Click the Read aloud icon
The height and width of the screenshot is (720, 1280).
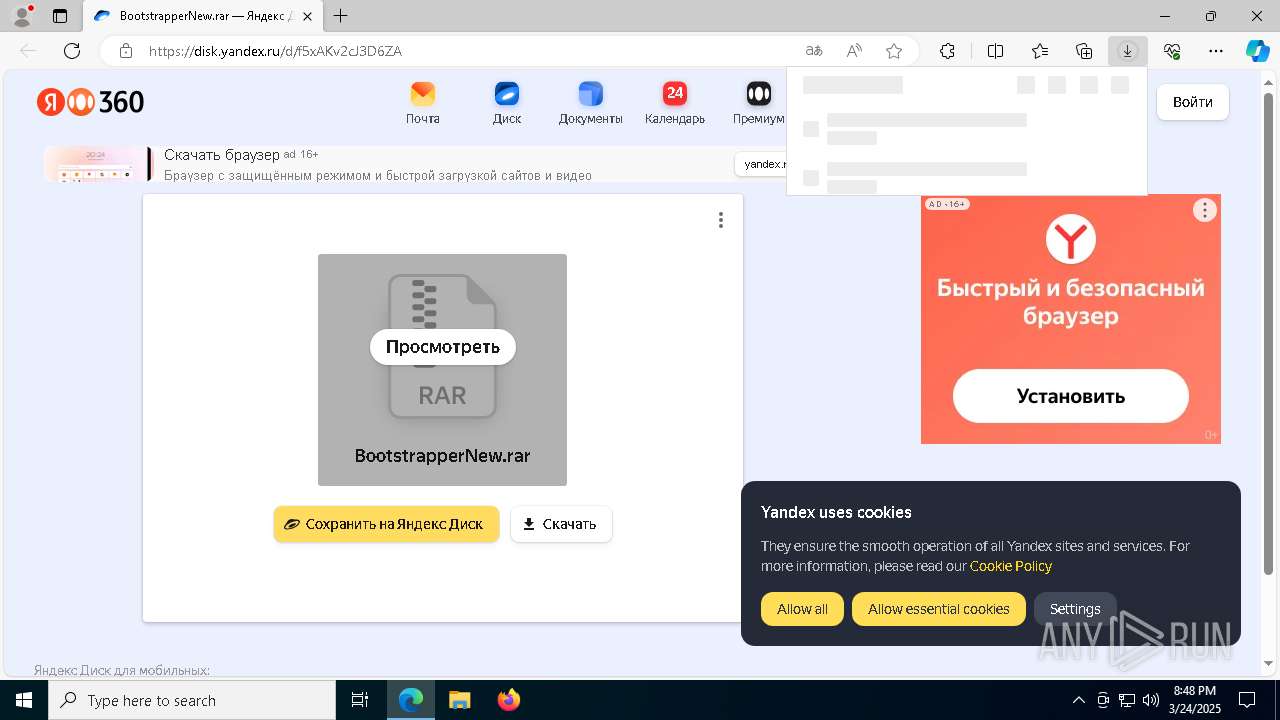click(x=854, y=51)
